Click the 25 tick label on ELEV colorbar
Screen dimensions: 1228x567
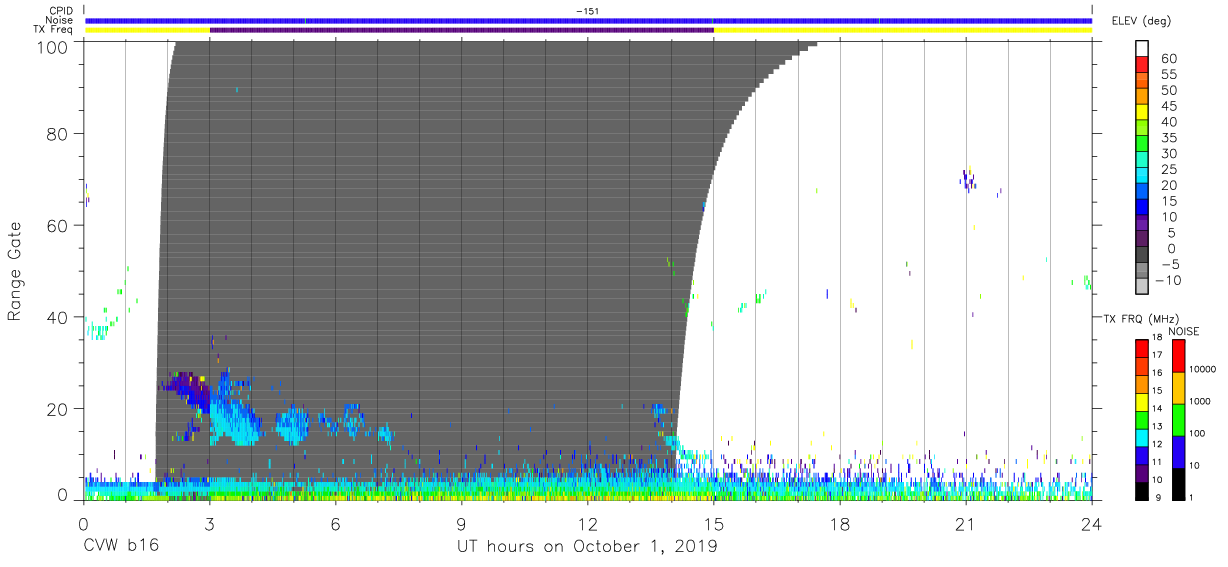pos(1167,169)
